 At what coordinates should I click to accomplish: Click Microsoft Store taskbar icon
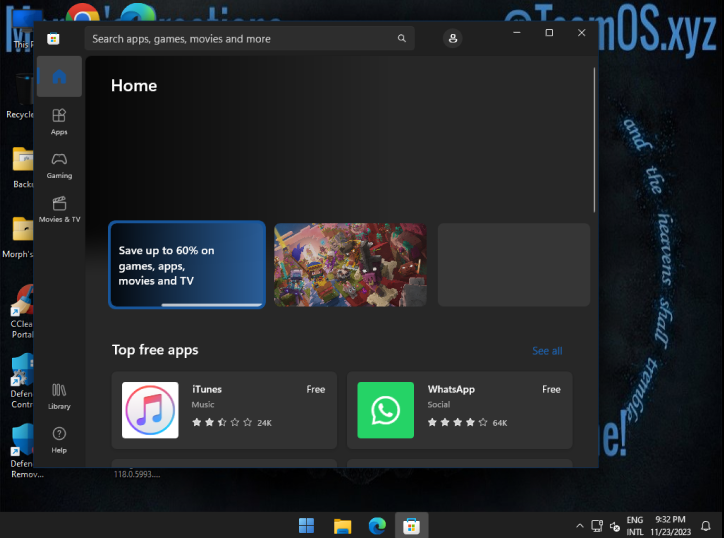[x=411, y=526]
